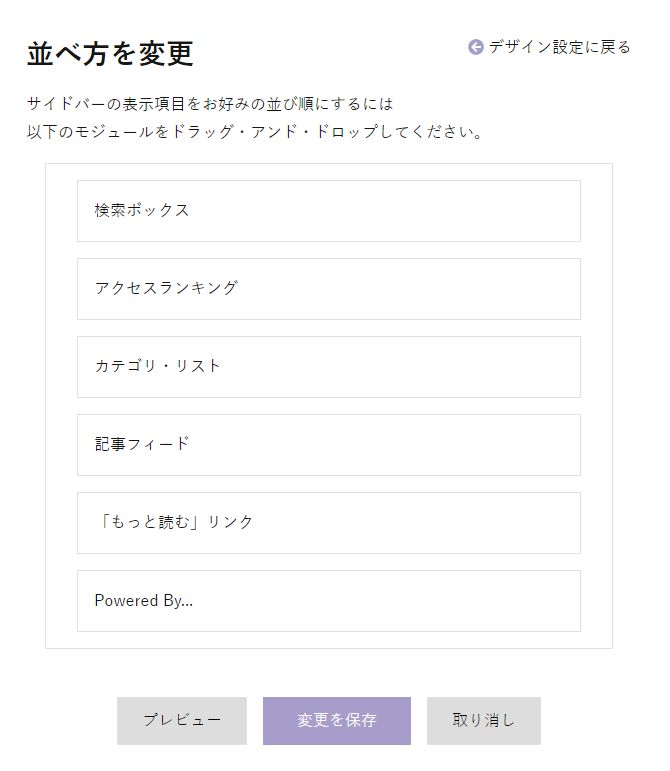Click the サイドバーの表示項目 instruction line
The image size is (670, 771).
[210, 104]
